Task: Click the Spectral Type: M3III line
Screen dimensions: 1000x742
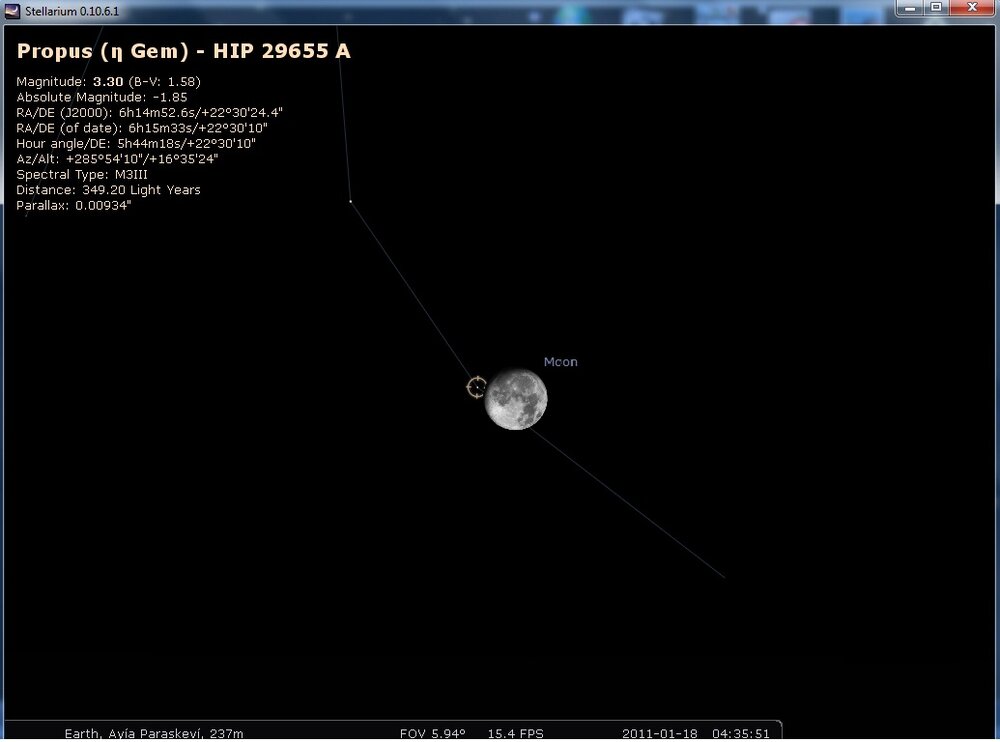Action: click(81, 174)
